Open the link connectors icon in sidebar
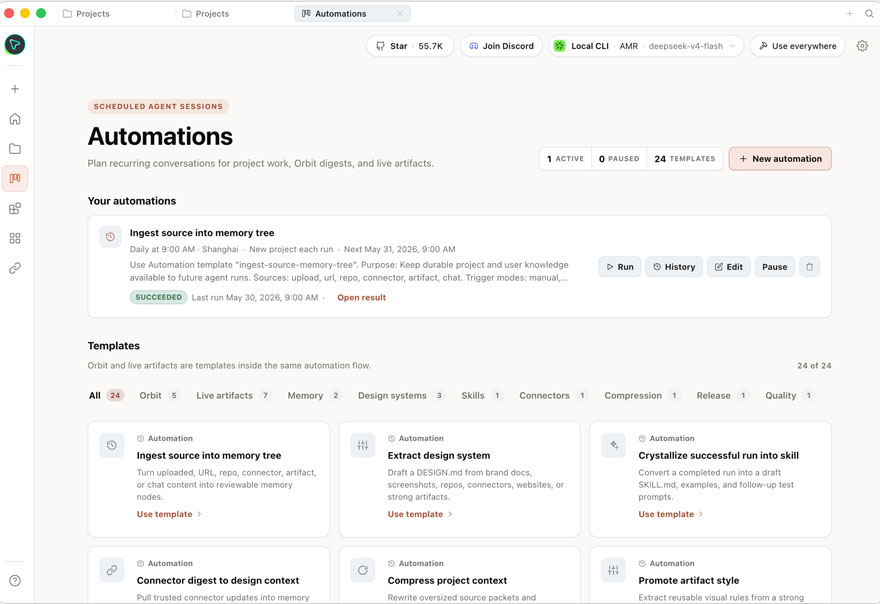The height and width of the screenshot is (604, 880). click(x=15, y=268)
